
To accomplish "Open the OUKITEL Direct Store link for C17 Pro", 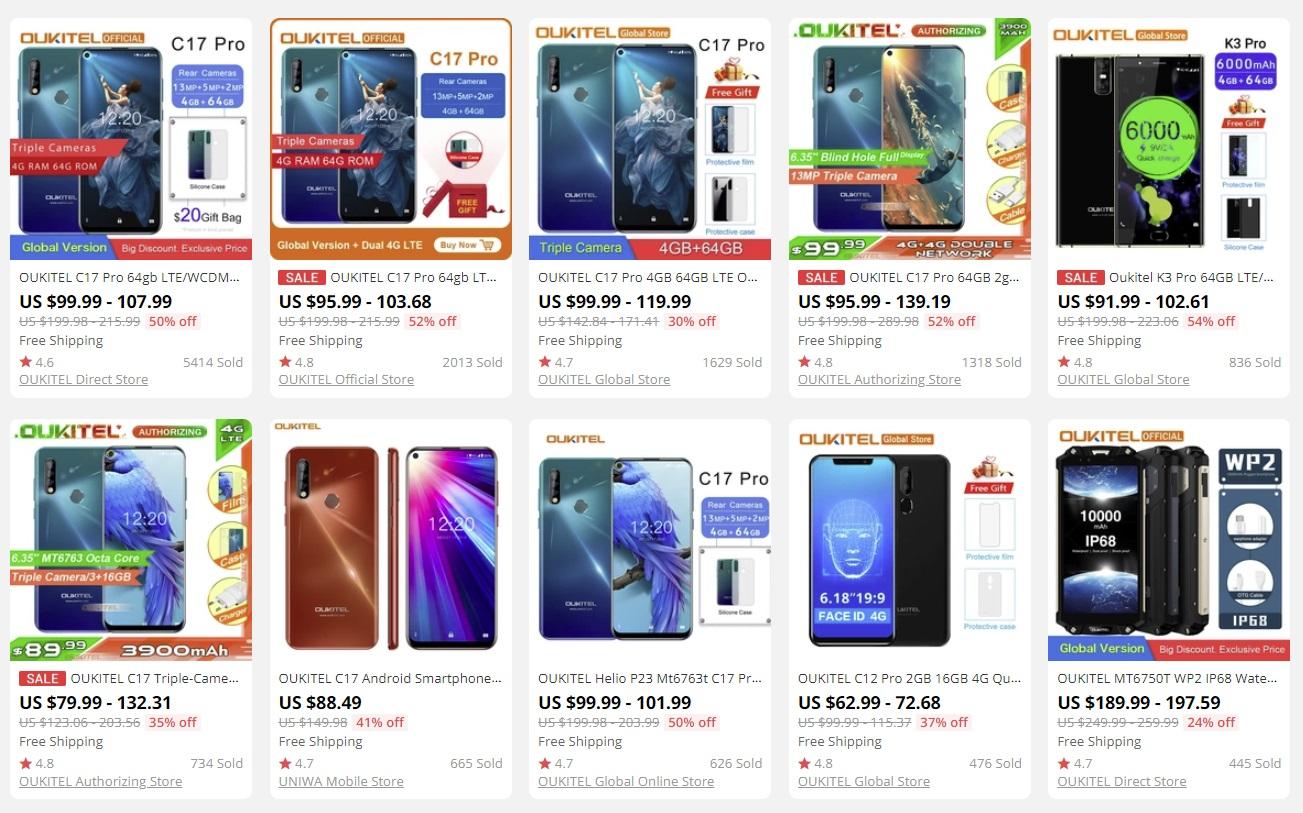I will [x=84, y=380].
